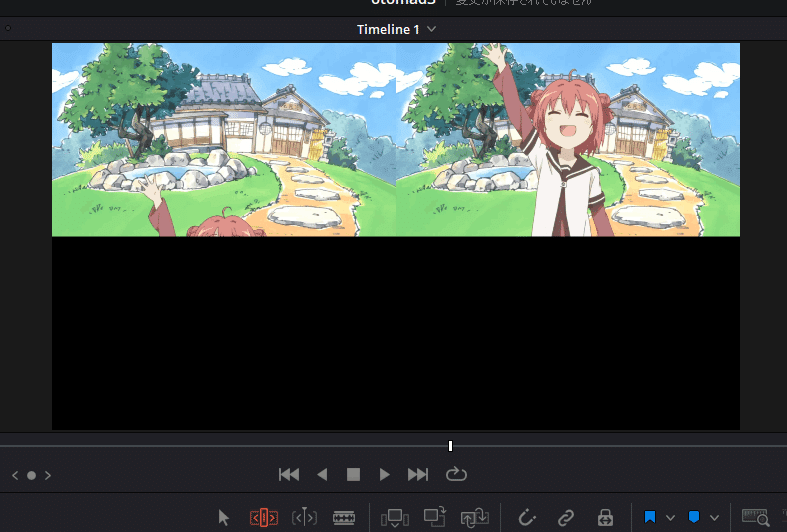The height and width of the screenshot is (532, 787).
Task: Click the small dot at viewer top-left
Action: click(8, 28)
